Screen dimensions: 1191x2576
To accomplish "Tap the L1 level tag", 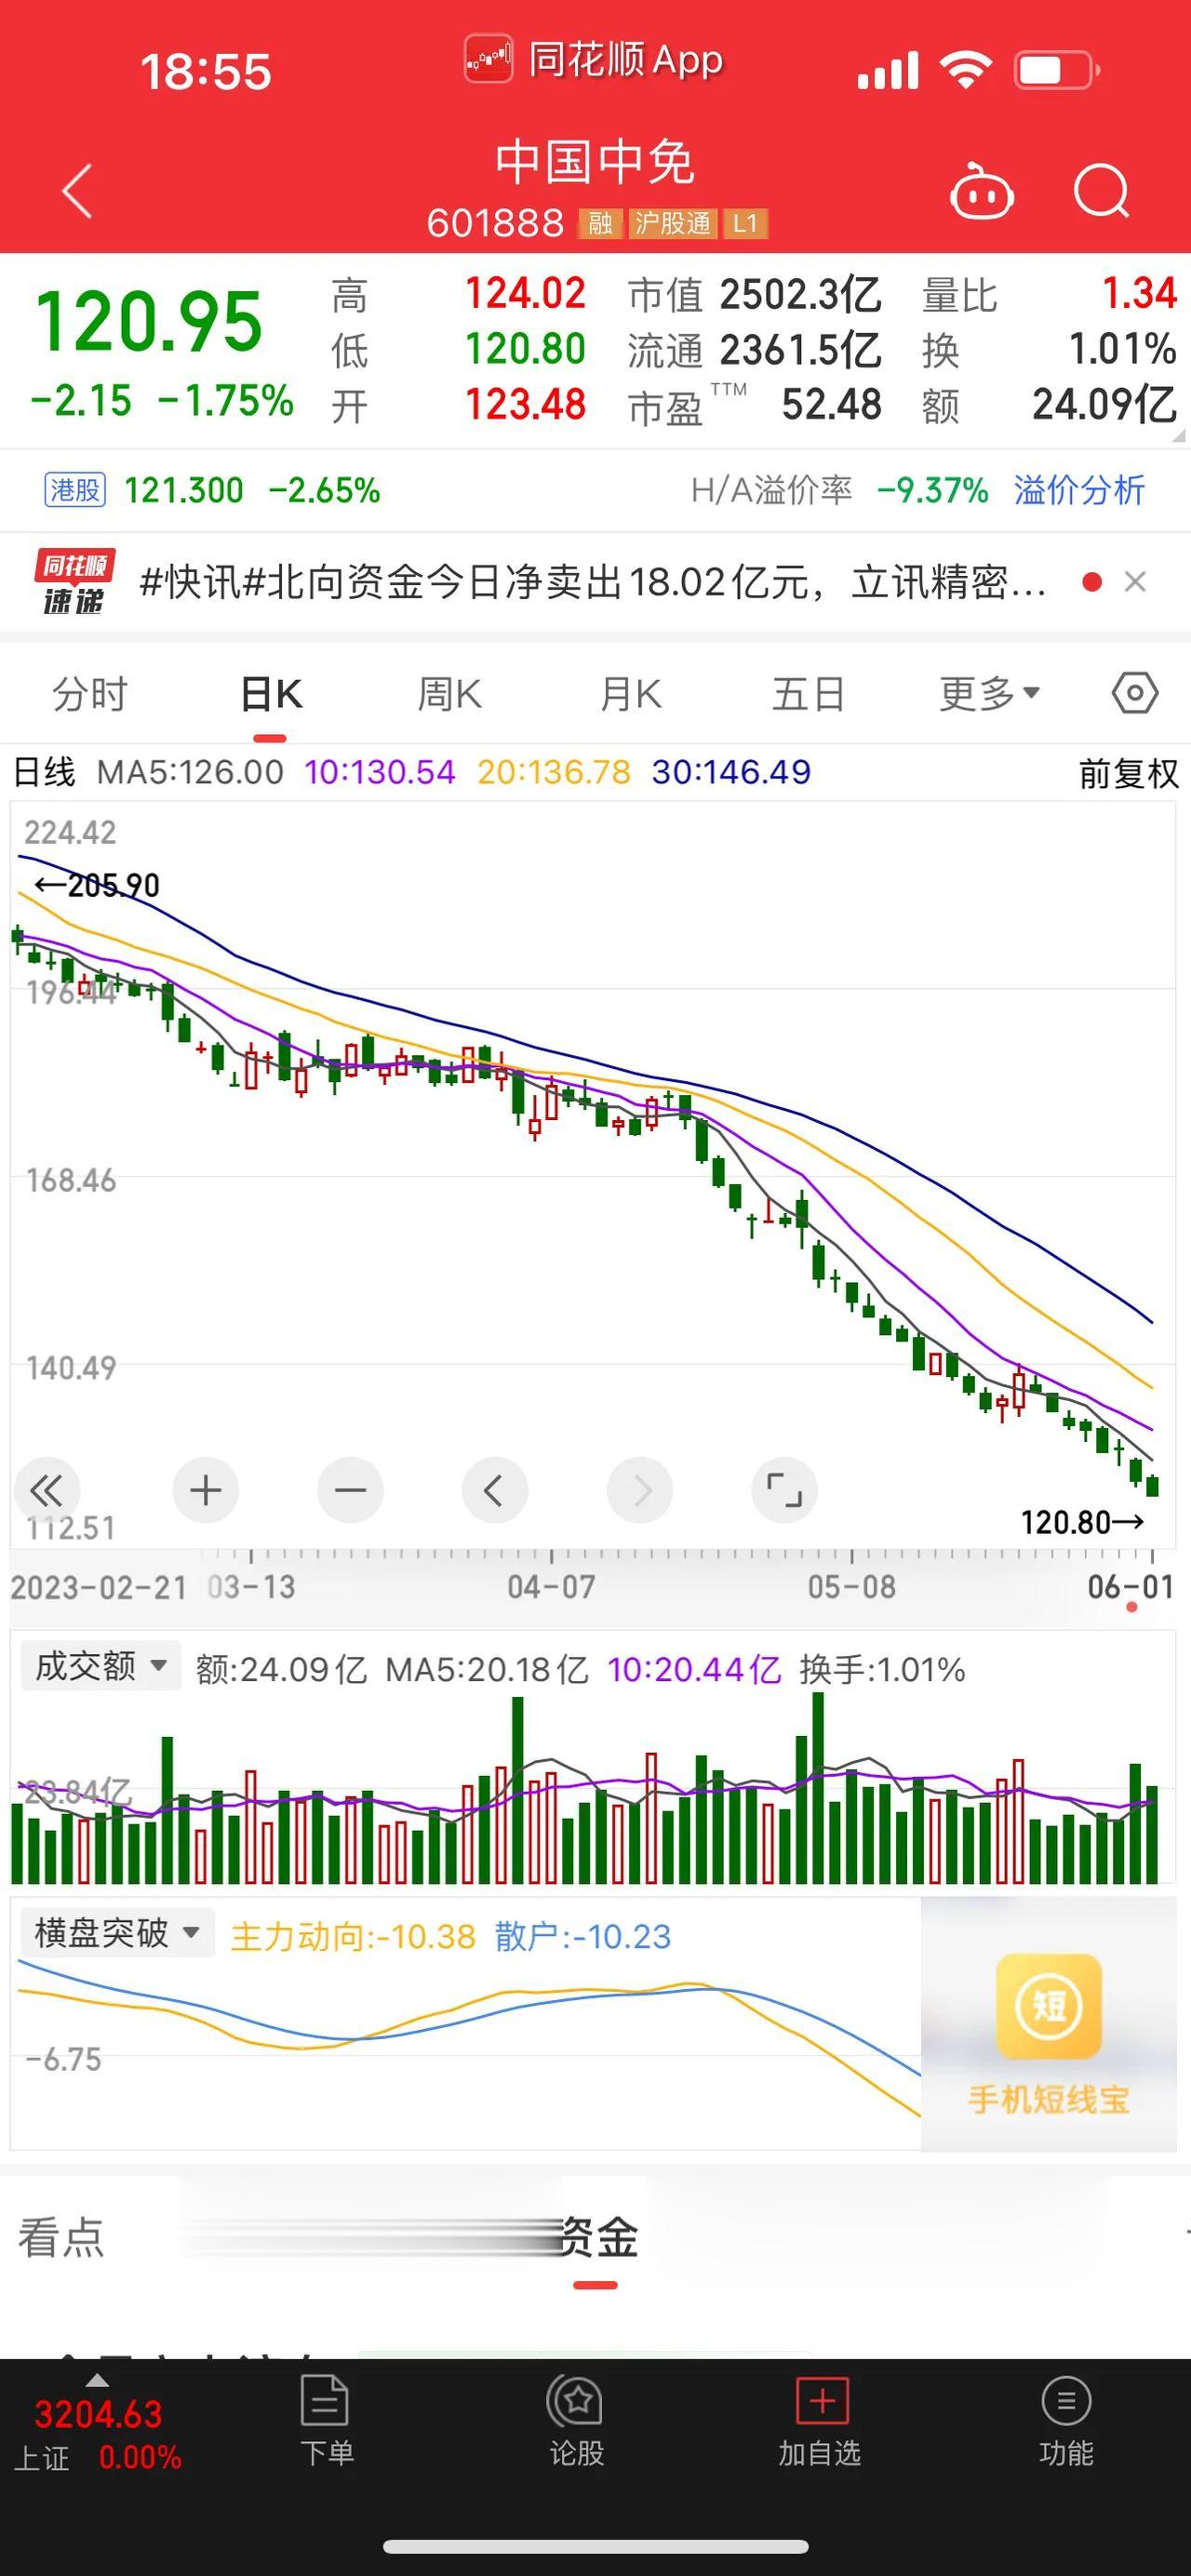I will click(x=745, y=223).
